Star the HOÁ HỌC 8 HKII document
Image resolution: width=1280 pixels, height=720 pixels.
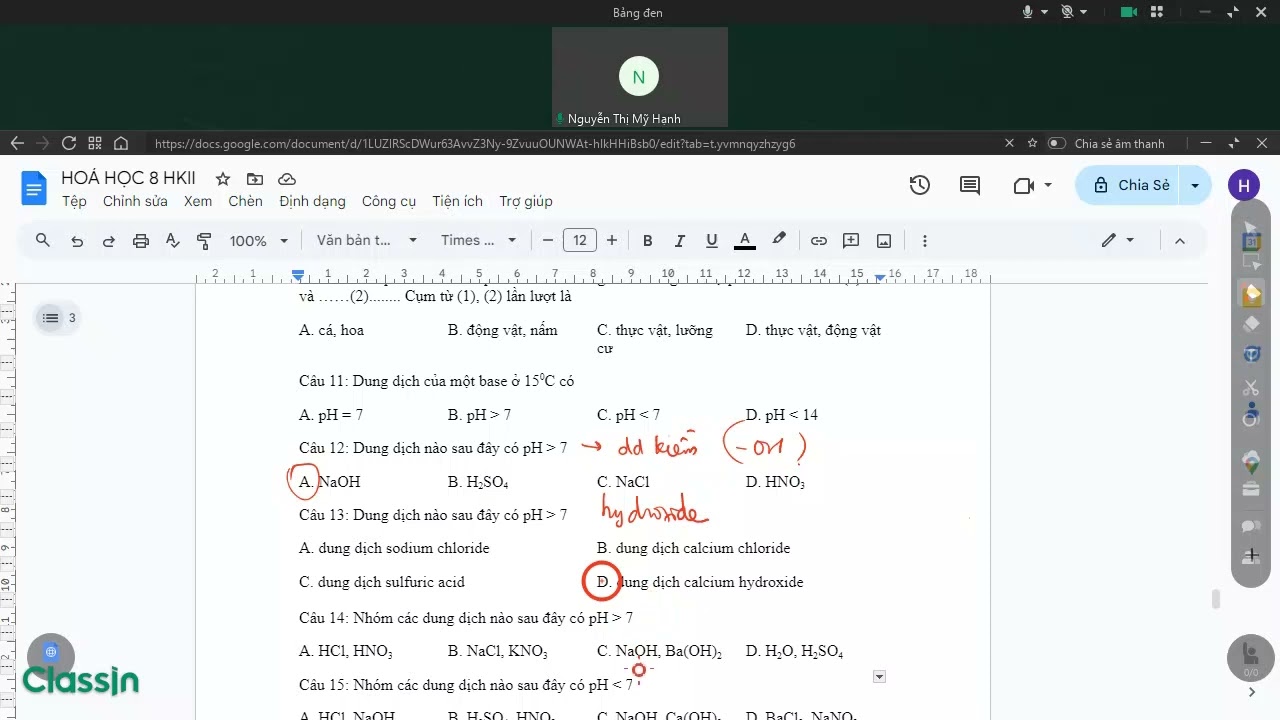click(x=223, y=179)
